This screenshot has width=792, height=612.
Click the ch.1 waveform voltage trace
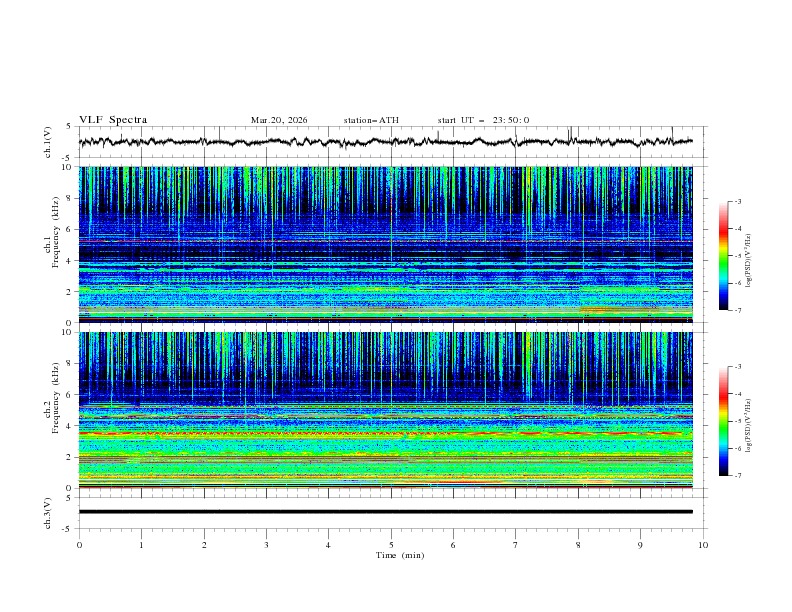tap(386, 142)
